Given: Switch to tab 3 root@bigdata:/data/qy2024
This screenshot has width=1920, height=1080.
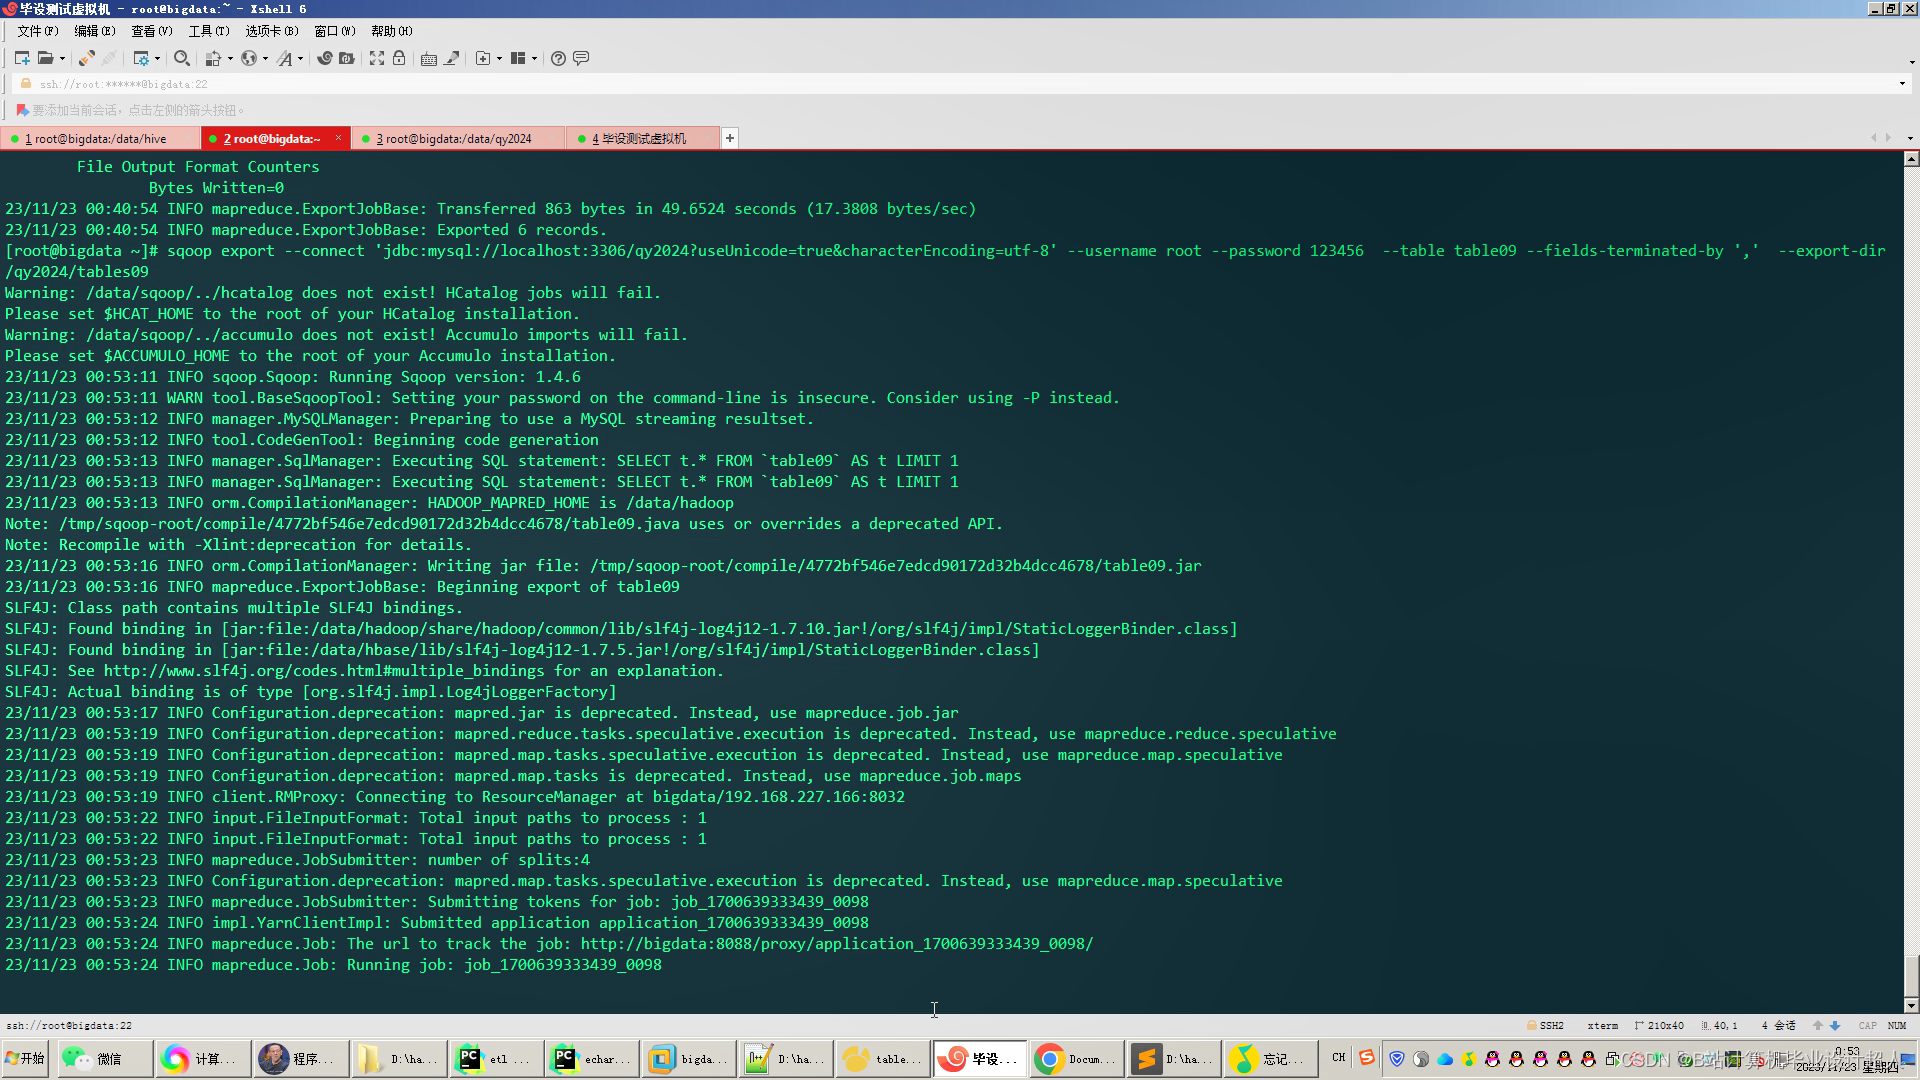Looking at the screenshot, I should 453,139.
